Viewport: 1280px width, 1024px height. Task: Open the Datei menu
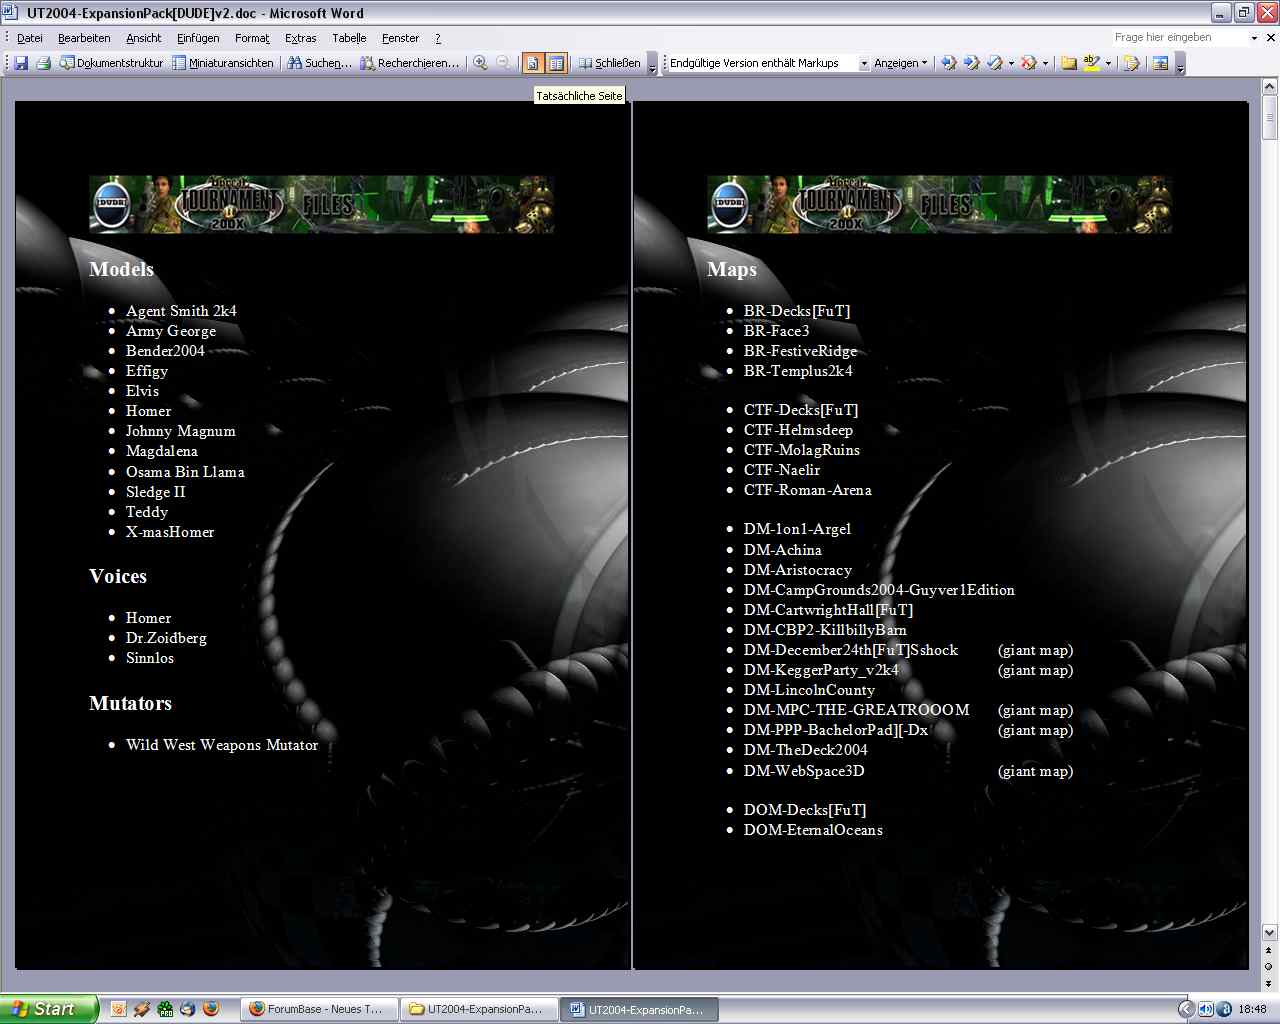30,38
